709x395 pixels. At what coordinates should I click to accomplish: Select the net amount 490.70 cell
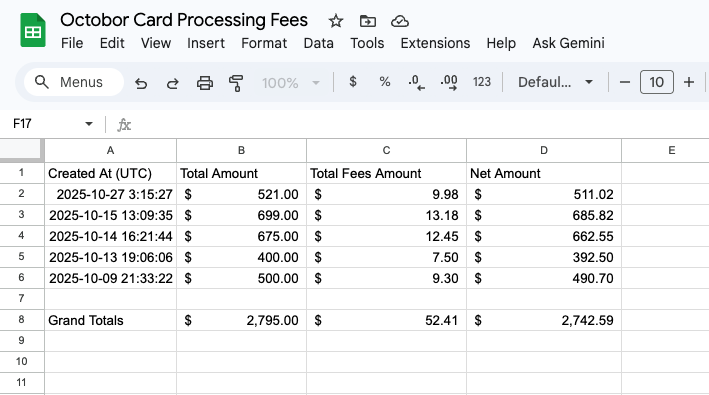544,278
